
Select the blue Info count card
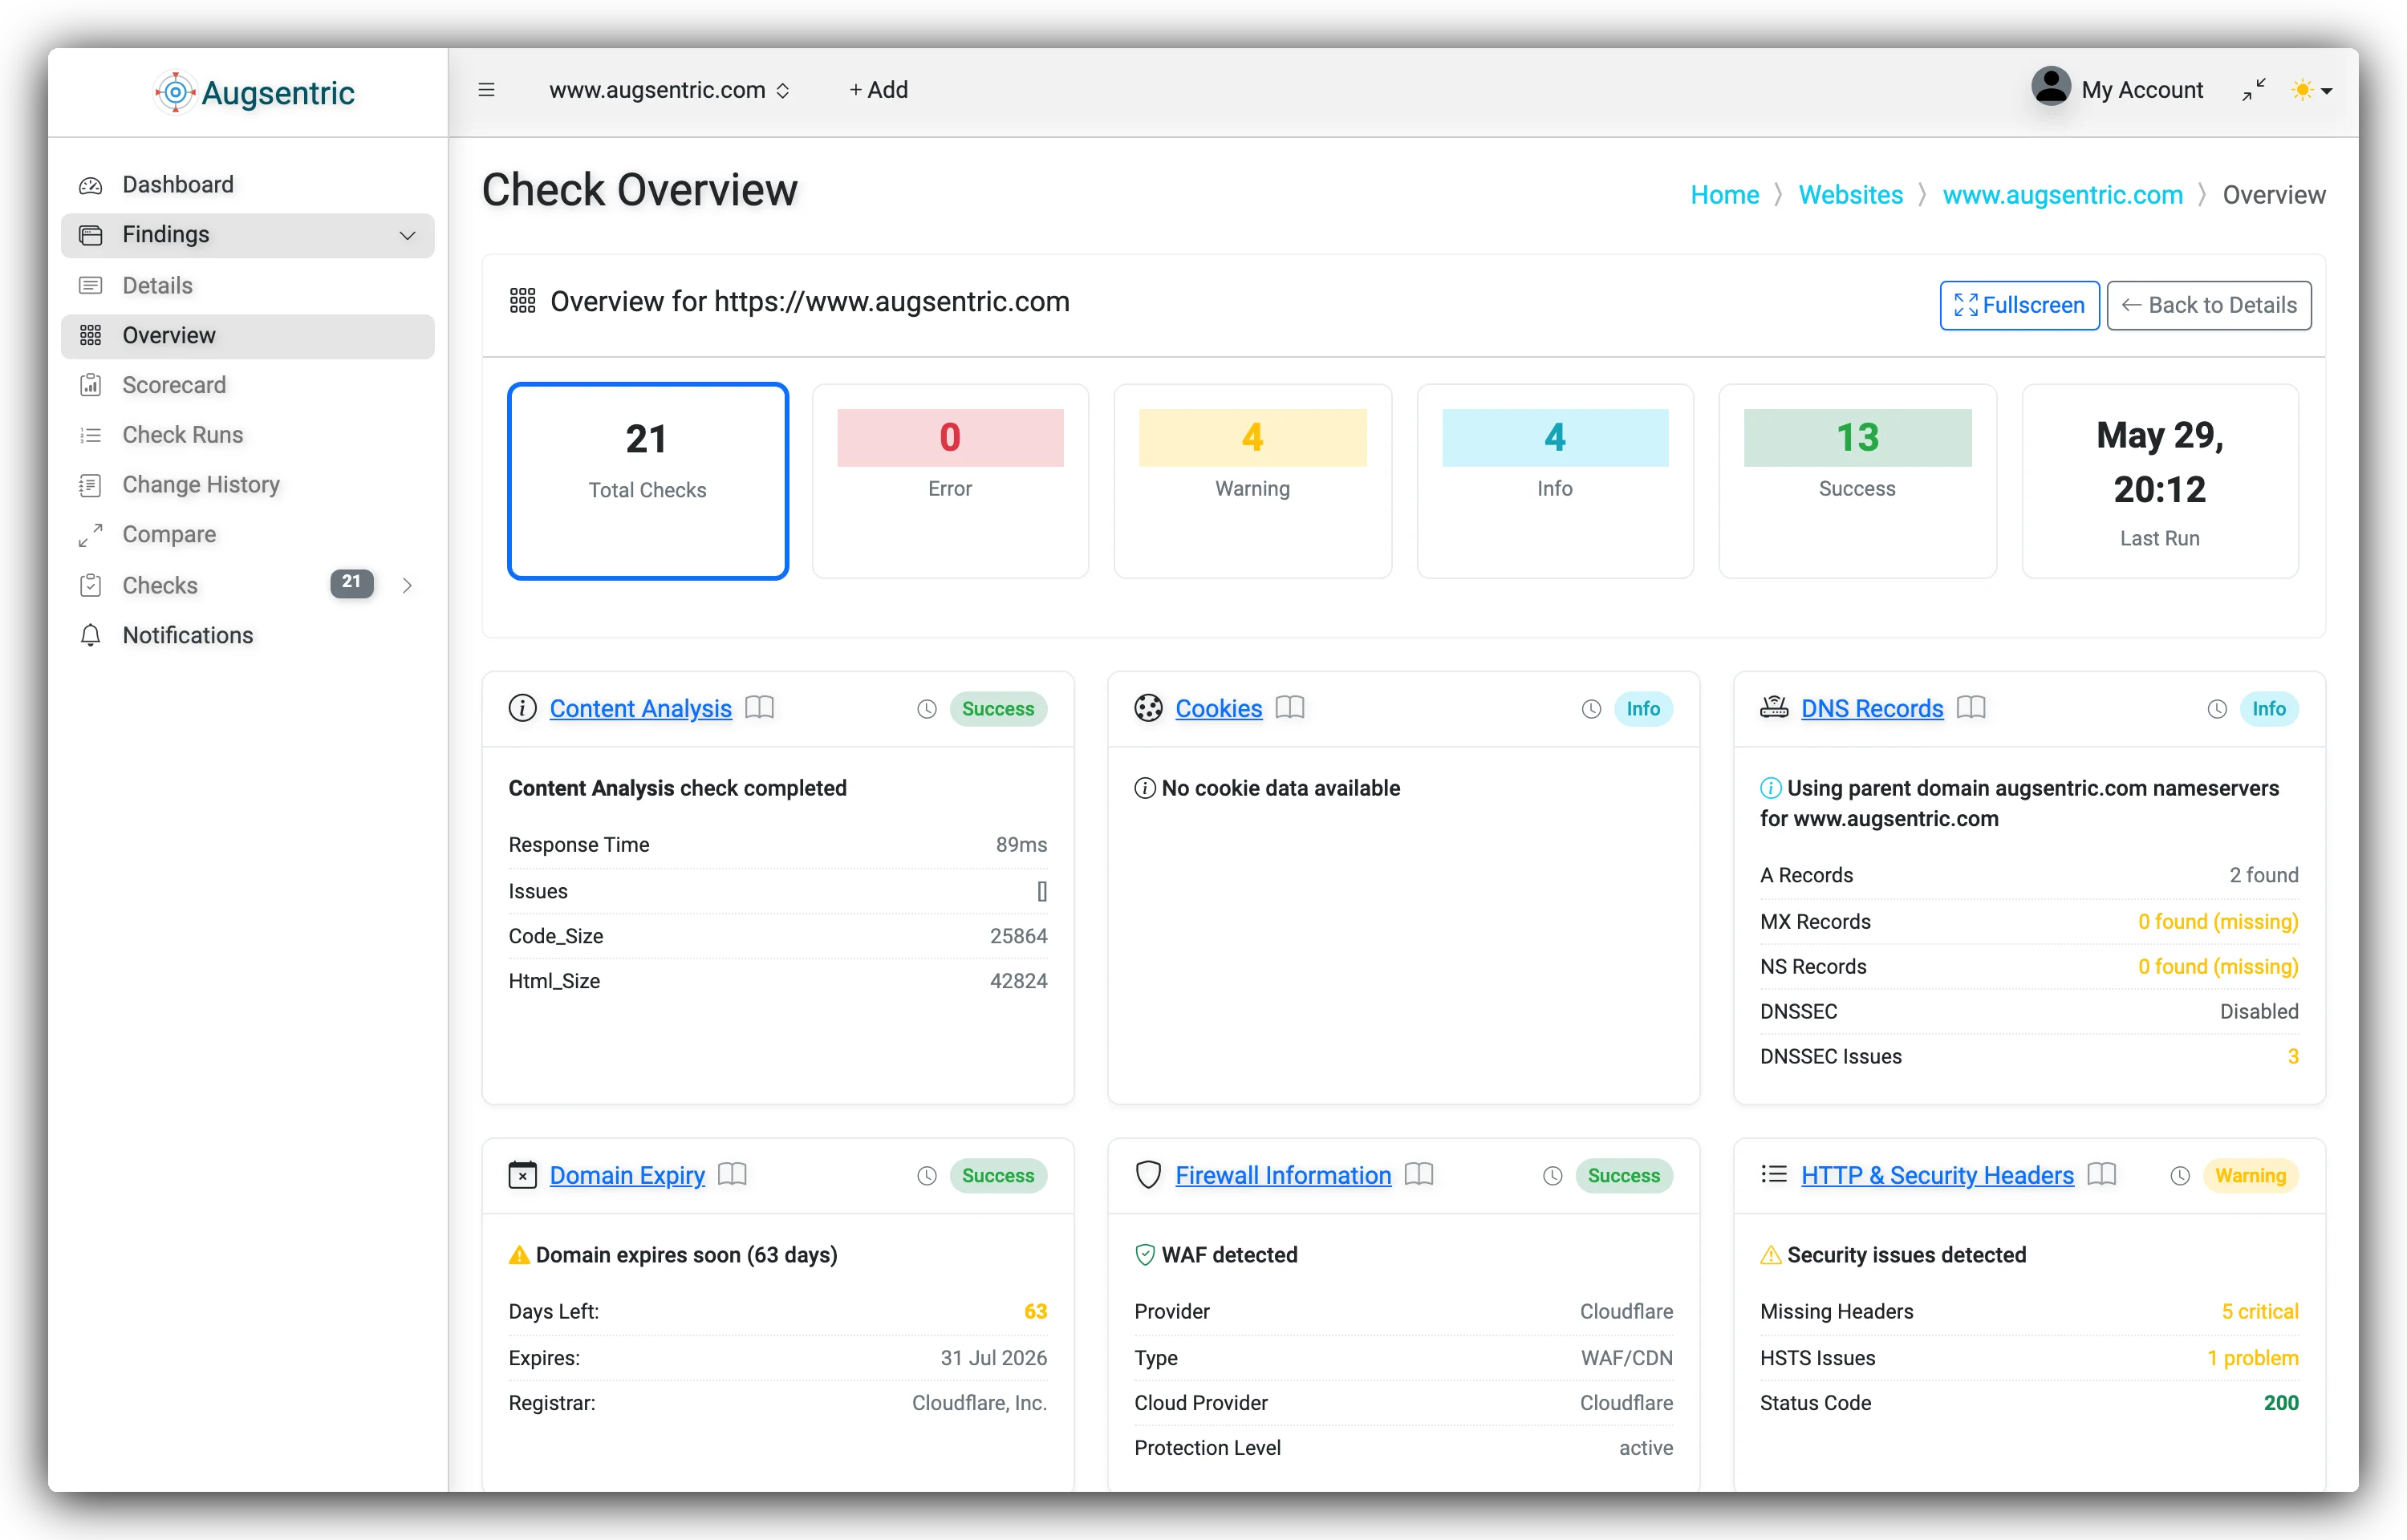1555,481
